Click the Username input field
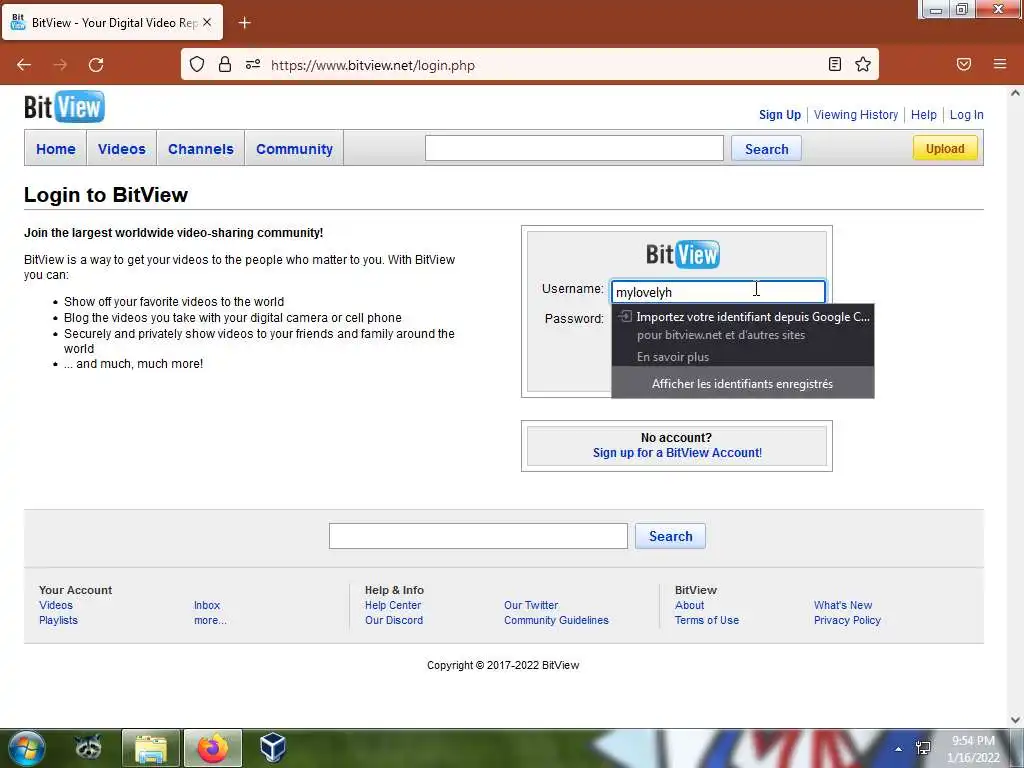The width and height of the screenshot is (1024, 768). pyautogui.click(x=718, y=292)
